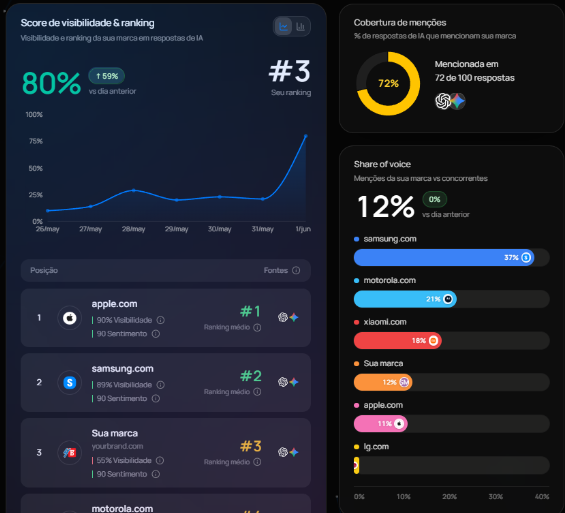This screenshot has width=565, height=513.
Task: Show info for samsung.com Ranking médio
Action: [x=257, y=392]
